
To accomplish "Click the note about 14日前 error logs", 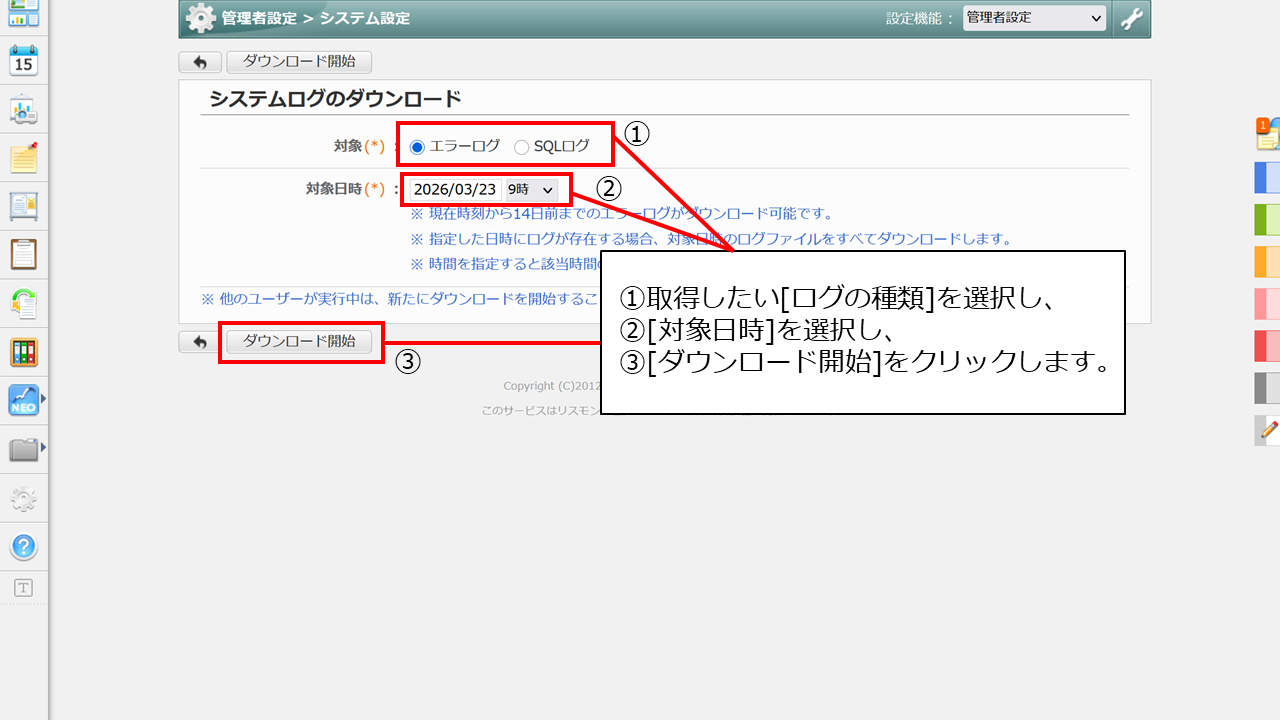I will (x=622, y=213).
